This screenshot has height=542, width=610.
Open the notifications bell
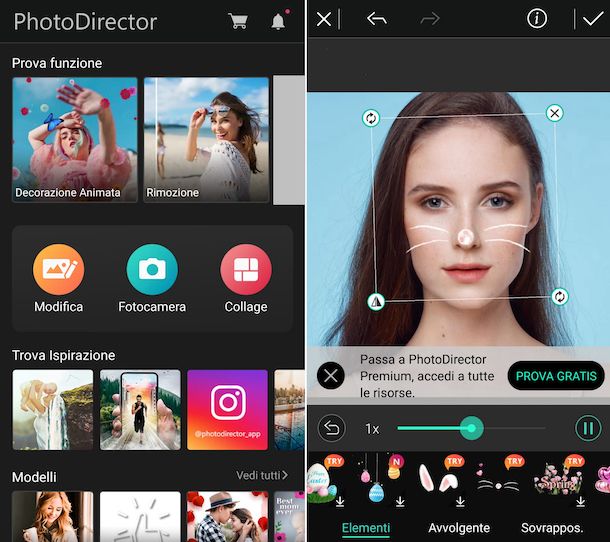pyautogui.click(x=278, y=21)
